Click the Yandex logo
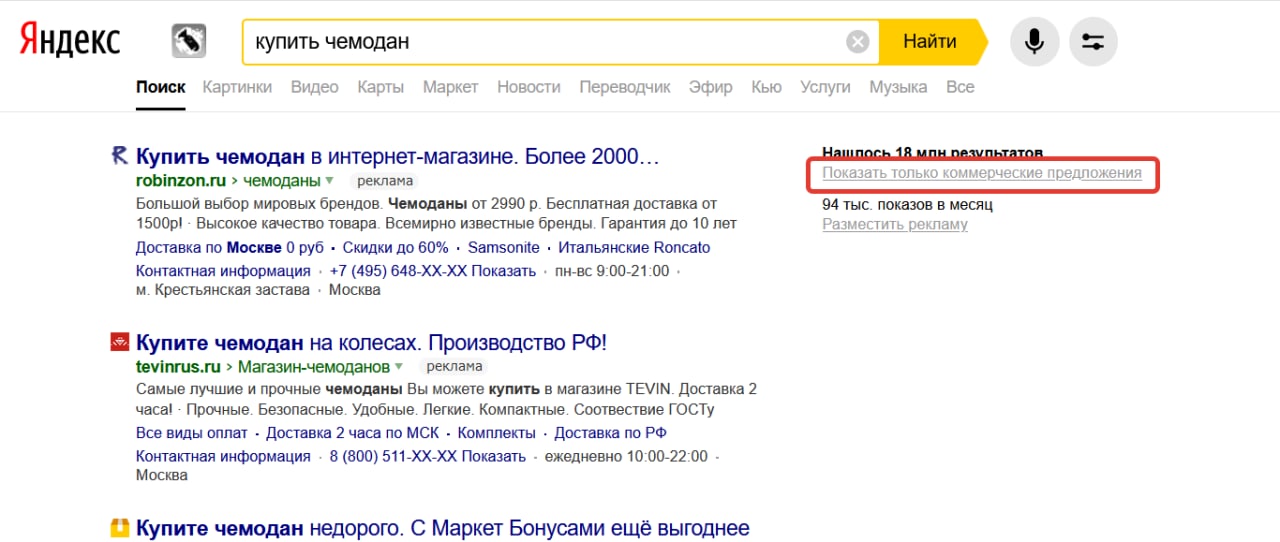The height and width of the screenshot is (542, 1280). pos(70,41)
